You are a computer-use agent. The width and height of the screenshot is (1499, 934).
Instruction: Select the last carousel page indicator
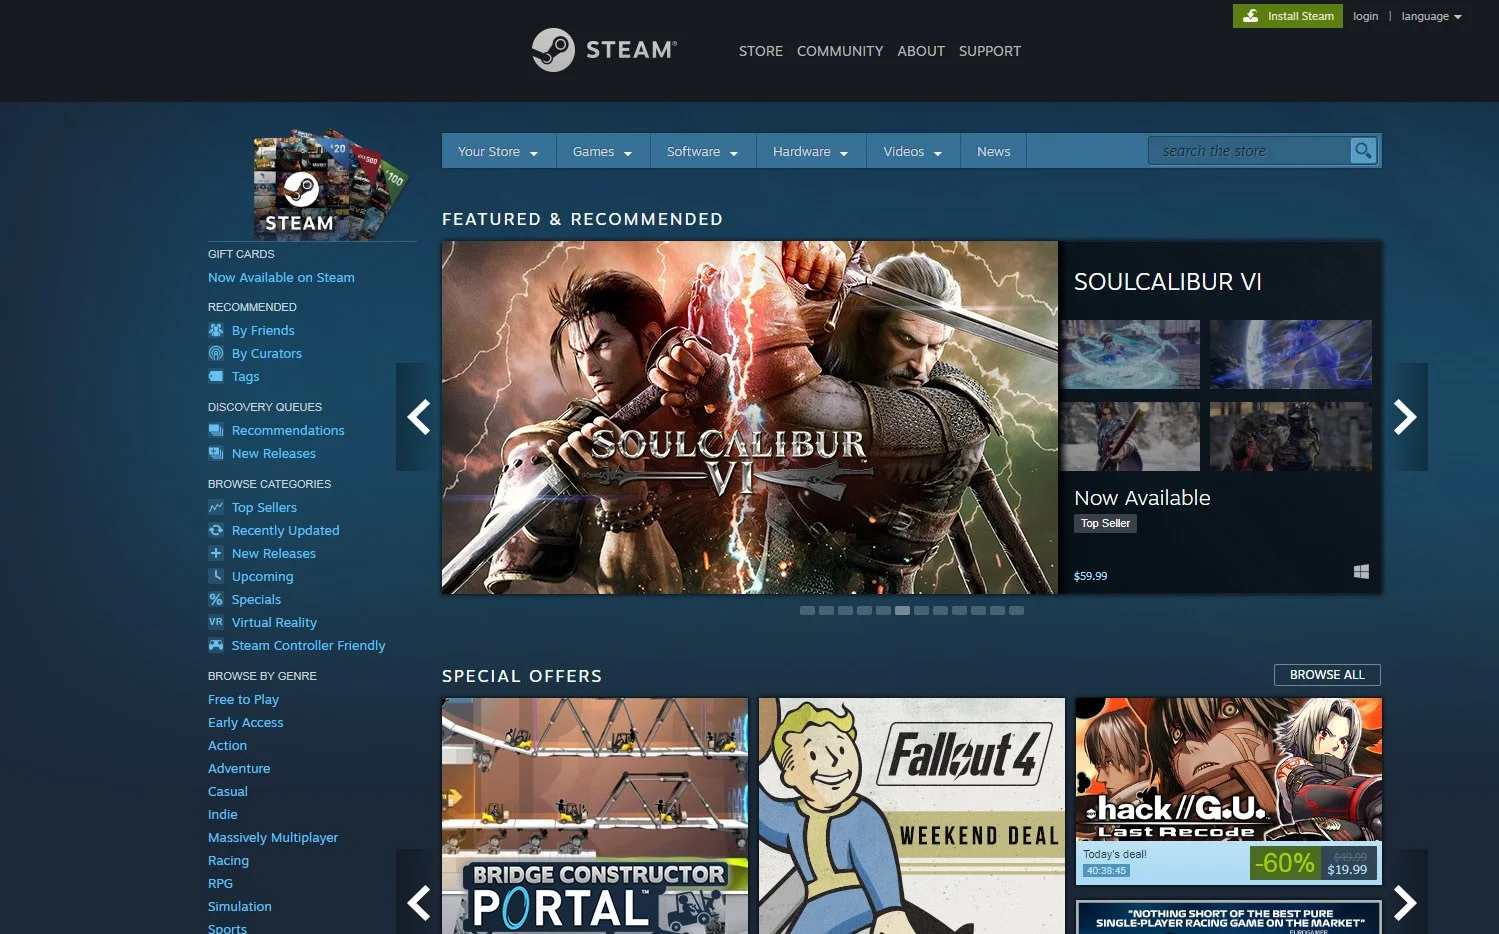point(1016,610)
